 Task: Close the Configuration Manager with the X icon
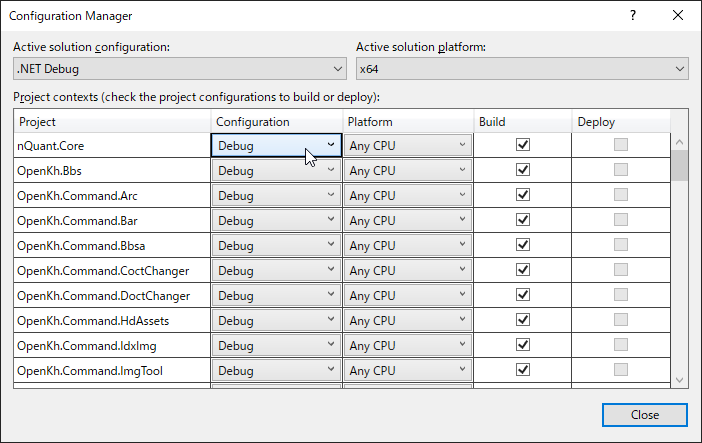pyautogui.click(x=678, y=16)
